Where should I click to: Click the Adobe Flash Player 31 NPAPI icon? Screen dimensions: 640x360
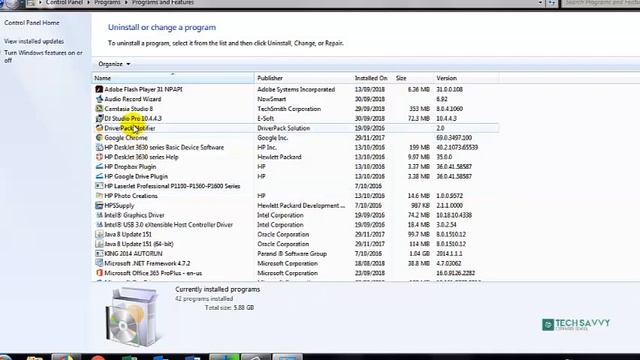point(99,89)
